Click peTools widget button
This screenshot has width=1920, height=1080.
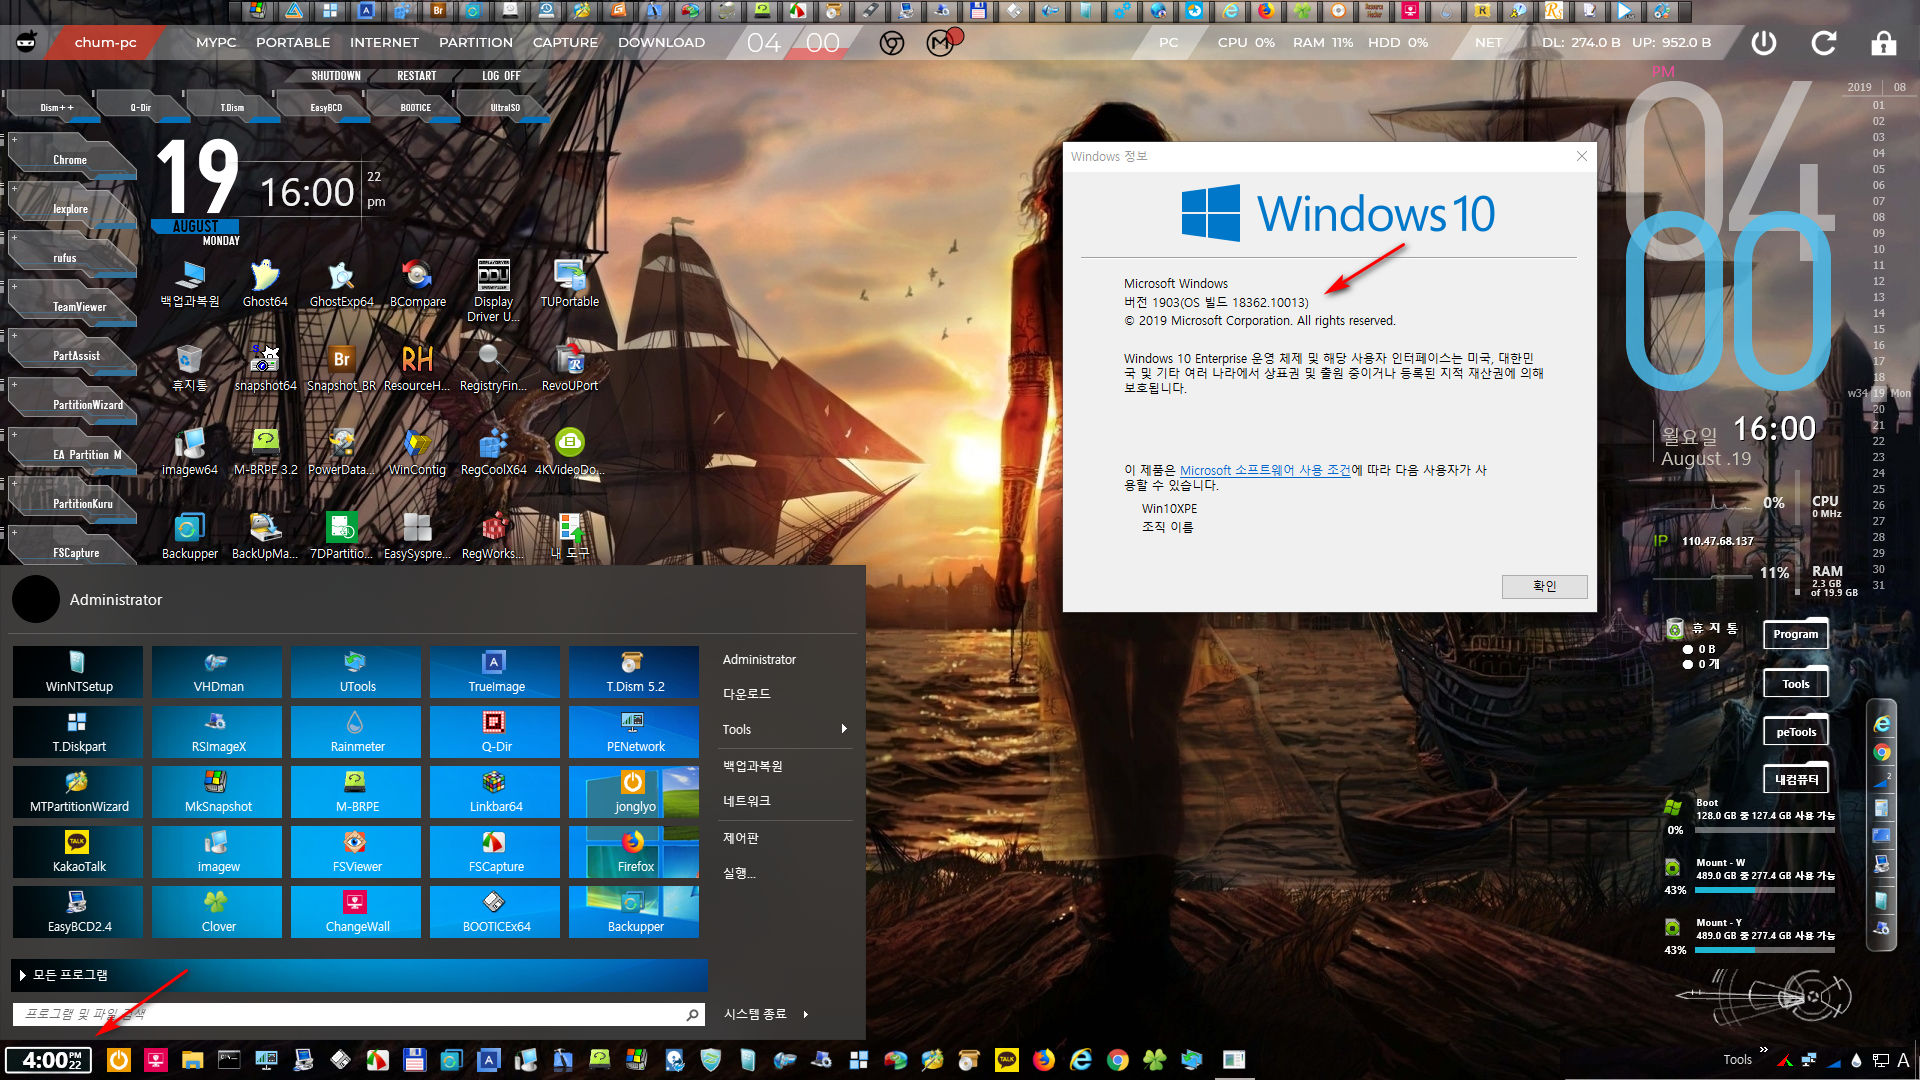[x=1796, y=732]
